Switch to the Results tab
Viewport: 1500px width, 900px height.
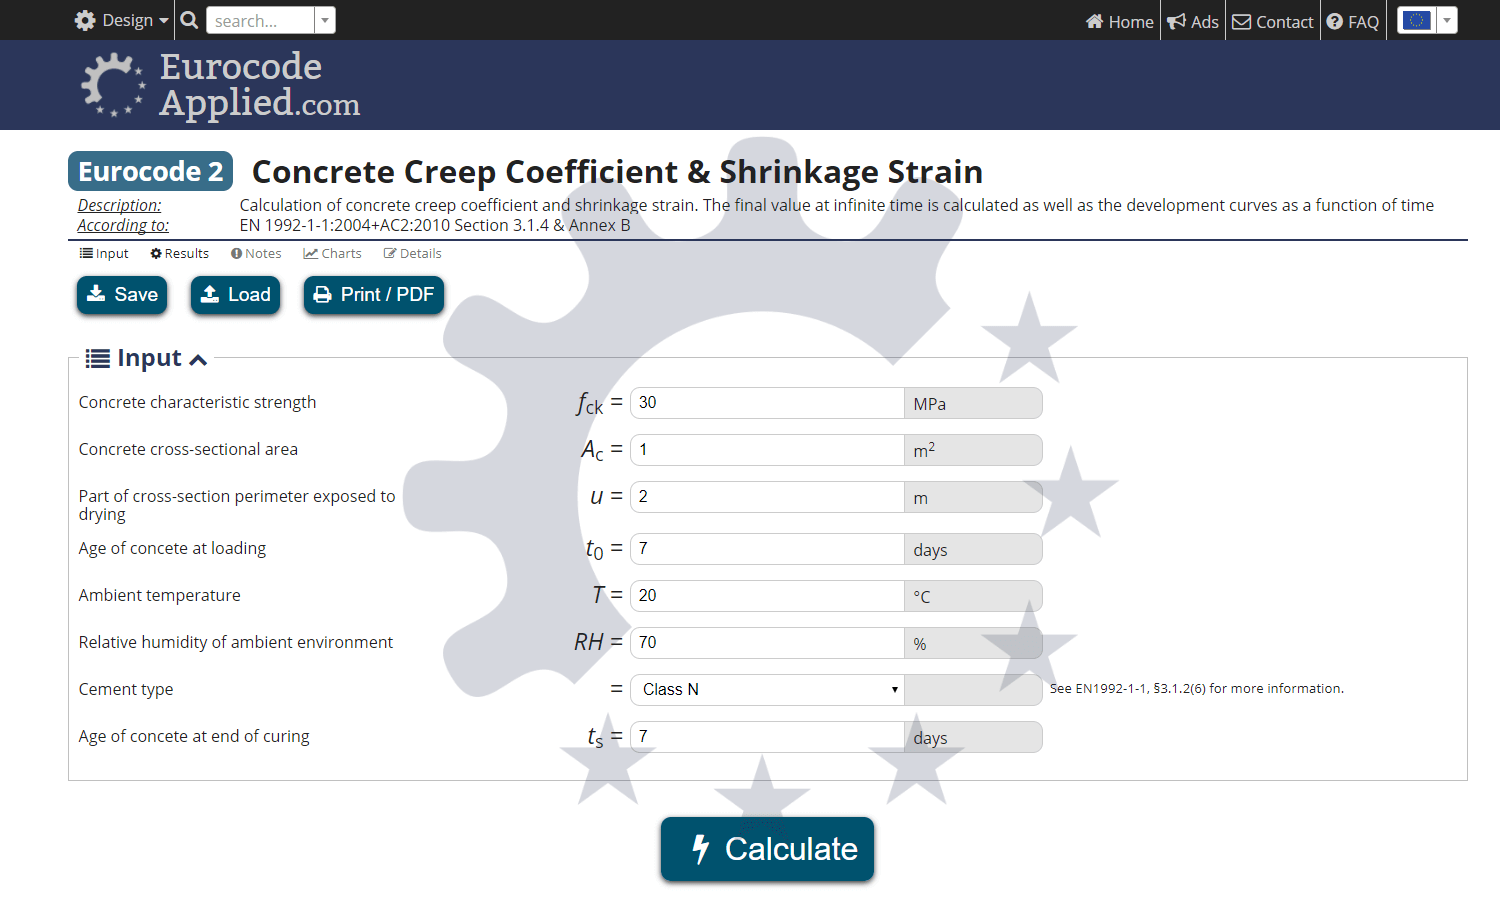coord(180,253)
